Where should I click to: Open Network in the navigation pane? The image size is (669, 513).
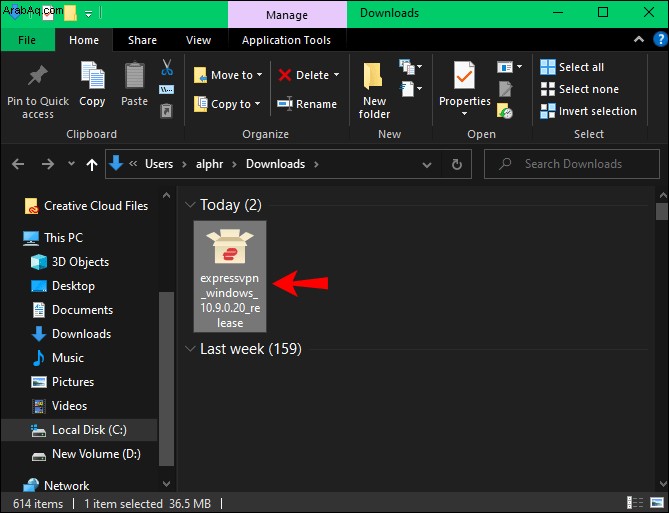pyautogui.click(x=56, y=486)
